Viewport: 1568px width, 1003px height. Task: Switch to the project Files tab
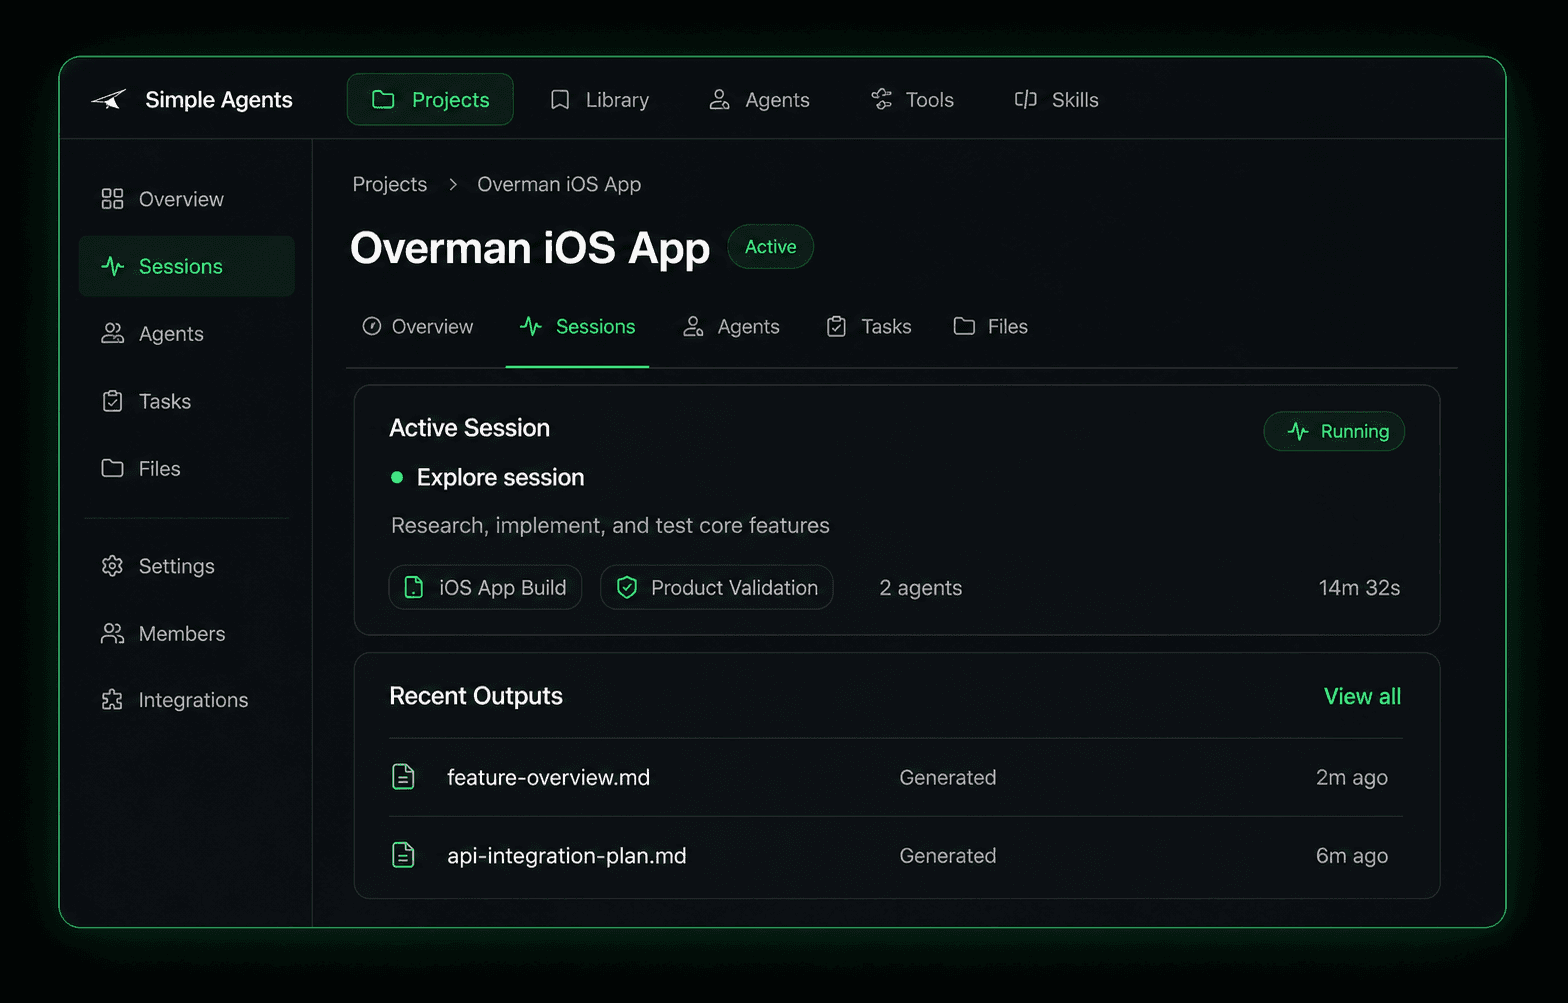click(x=991, y=327)
